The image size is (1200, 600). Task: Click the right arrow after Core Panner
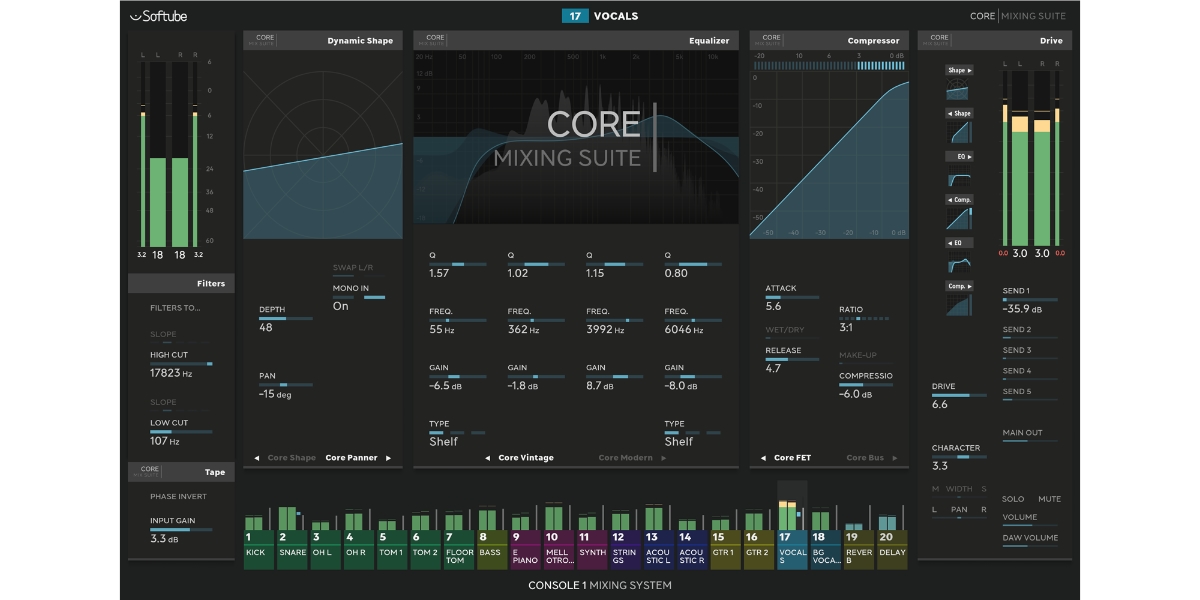point(389,458)
